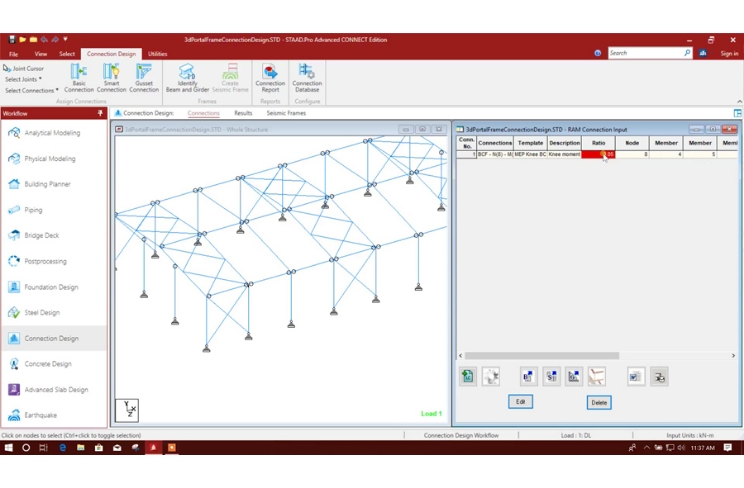Open the Utilities ribbon tab
The height and width of the screenshot is (488, 744).
coord(158,54)
